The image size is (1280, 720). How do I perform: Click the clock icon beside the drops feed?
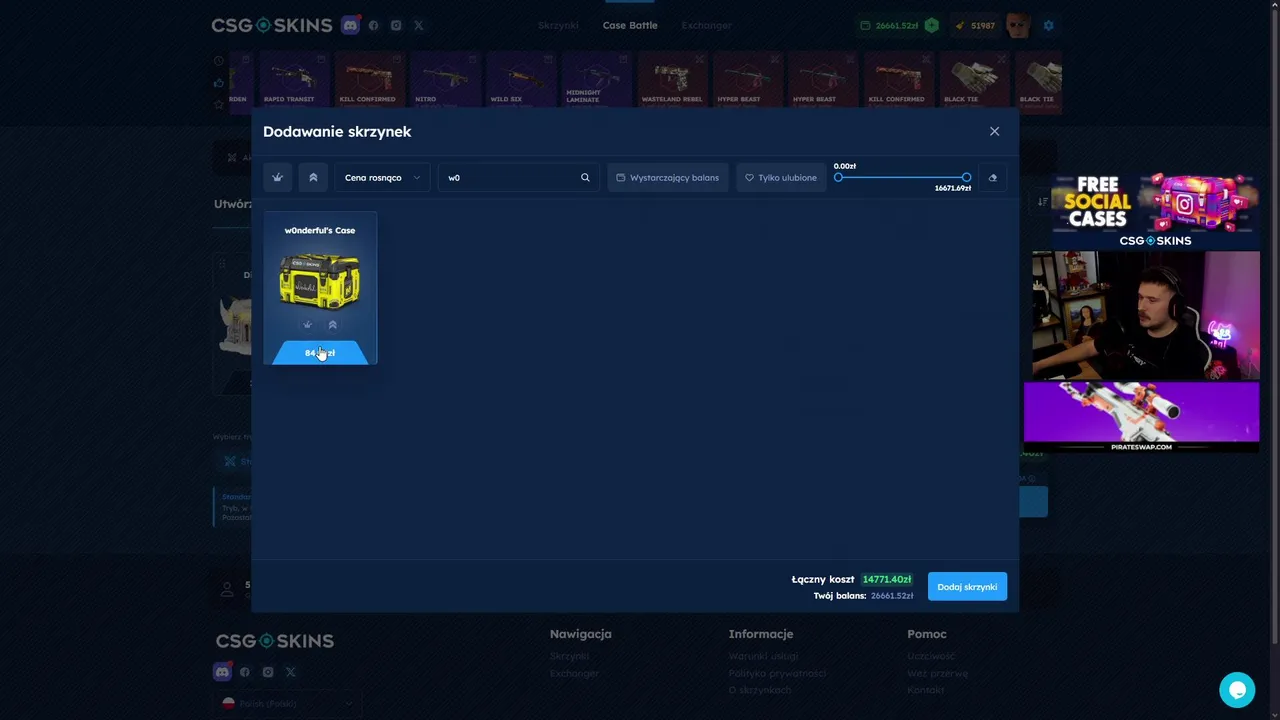[219, 61]
